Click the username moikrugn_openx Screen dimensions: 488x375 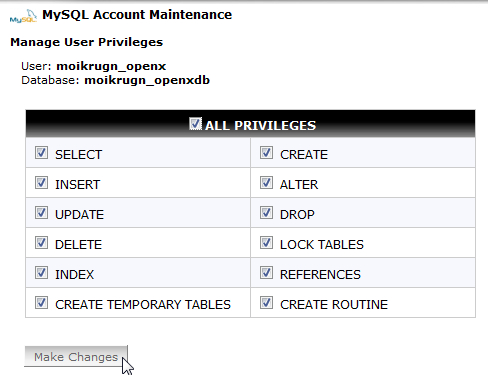point(111,66)
